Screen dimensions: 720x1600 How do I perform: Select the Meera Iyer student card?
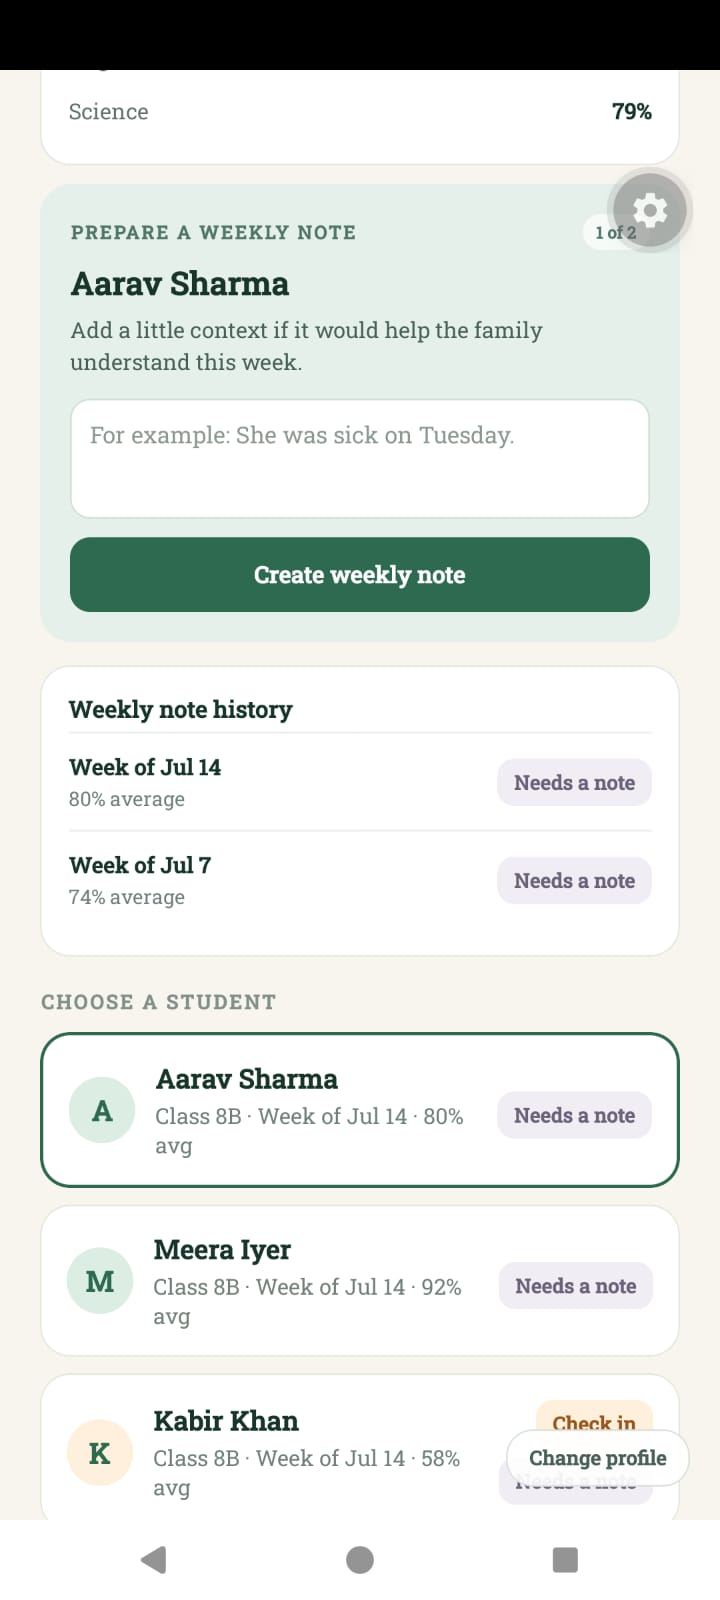click(360, 1281)
